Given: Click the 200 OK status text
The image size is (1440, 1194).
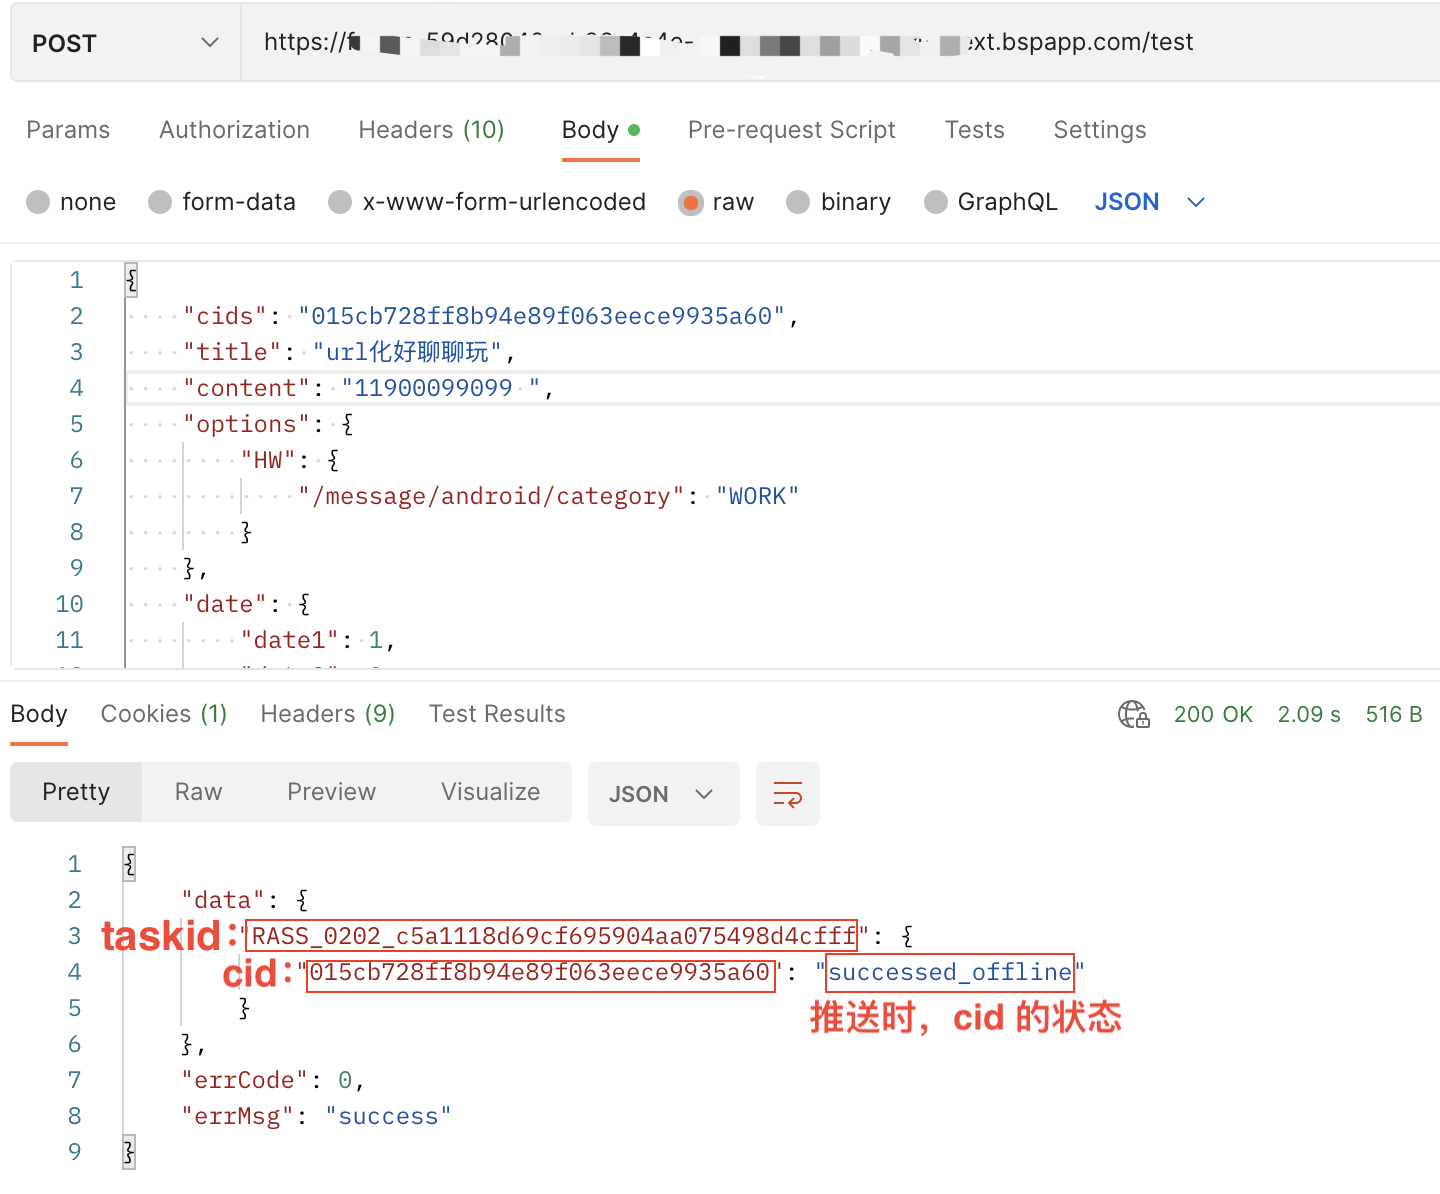Looking at the screenshot, I should (1212, 714).
